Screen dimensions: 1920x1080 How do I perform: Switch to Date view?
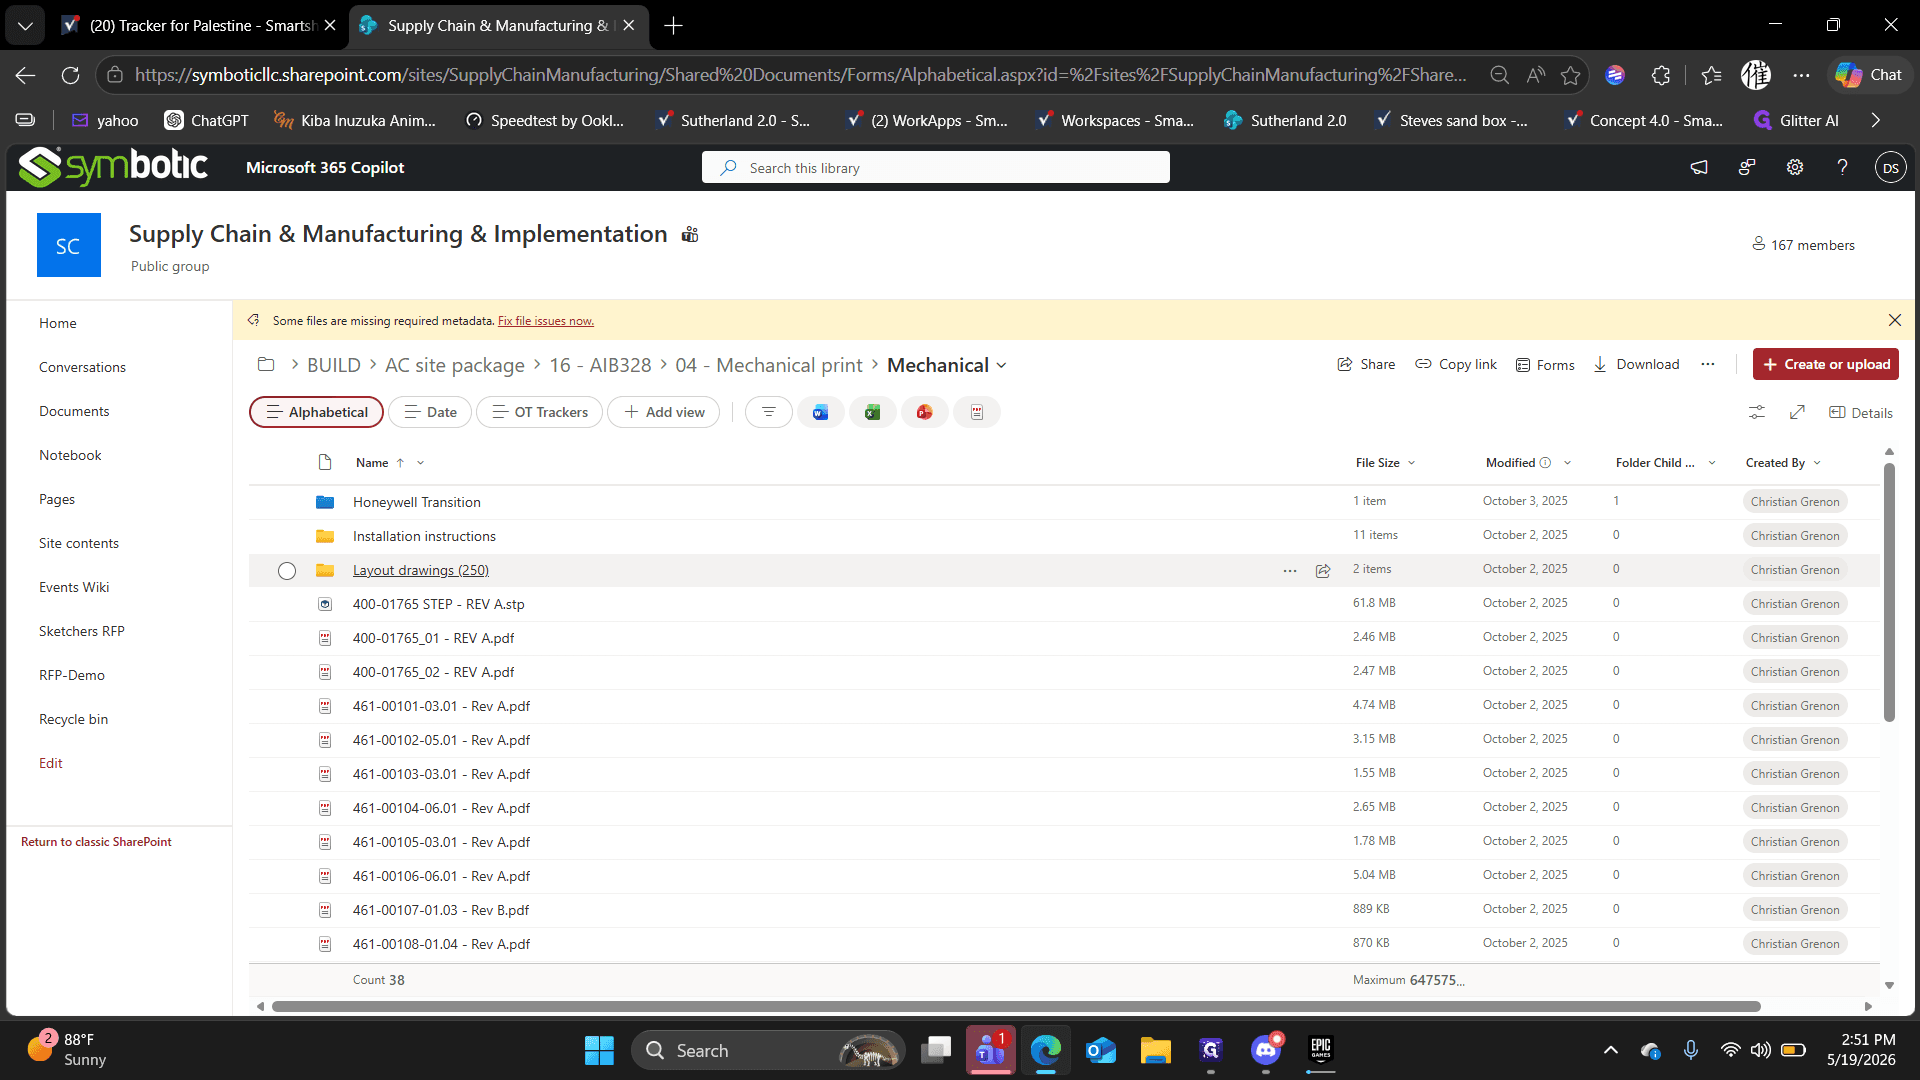coord(430,412)
